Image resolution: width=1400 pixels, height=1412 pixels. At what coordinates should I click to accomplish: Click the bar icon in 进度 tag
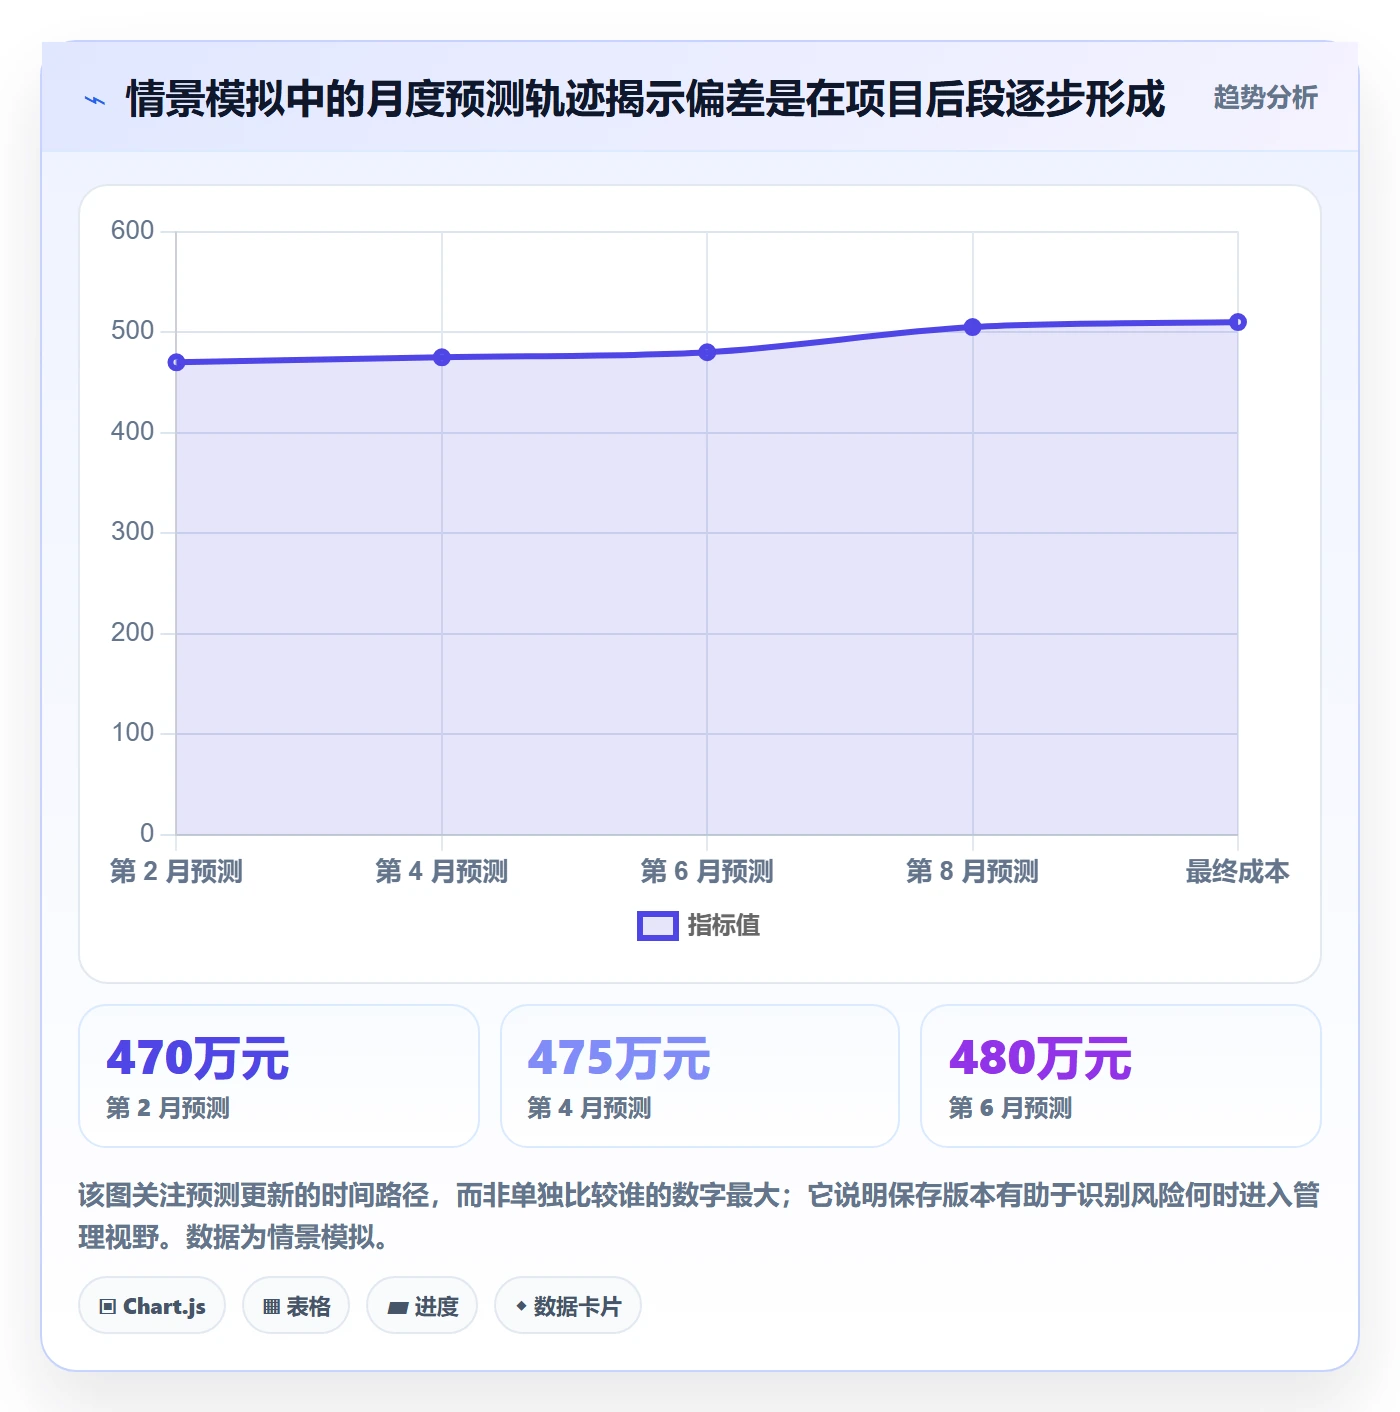397,1307
